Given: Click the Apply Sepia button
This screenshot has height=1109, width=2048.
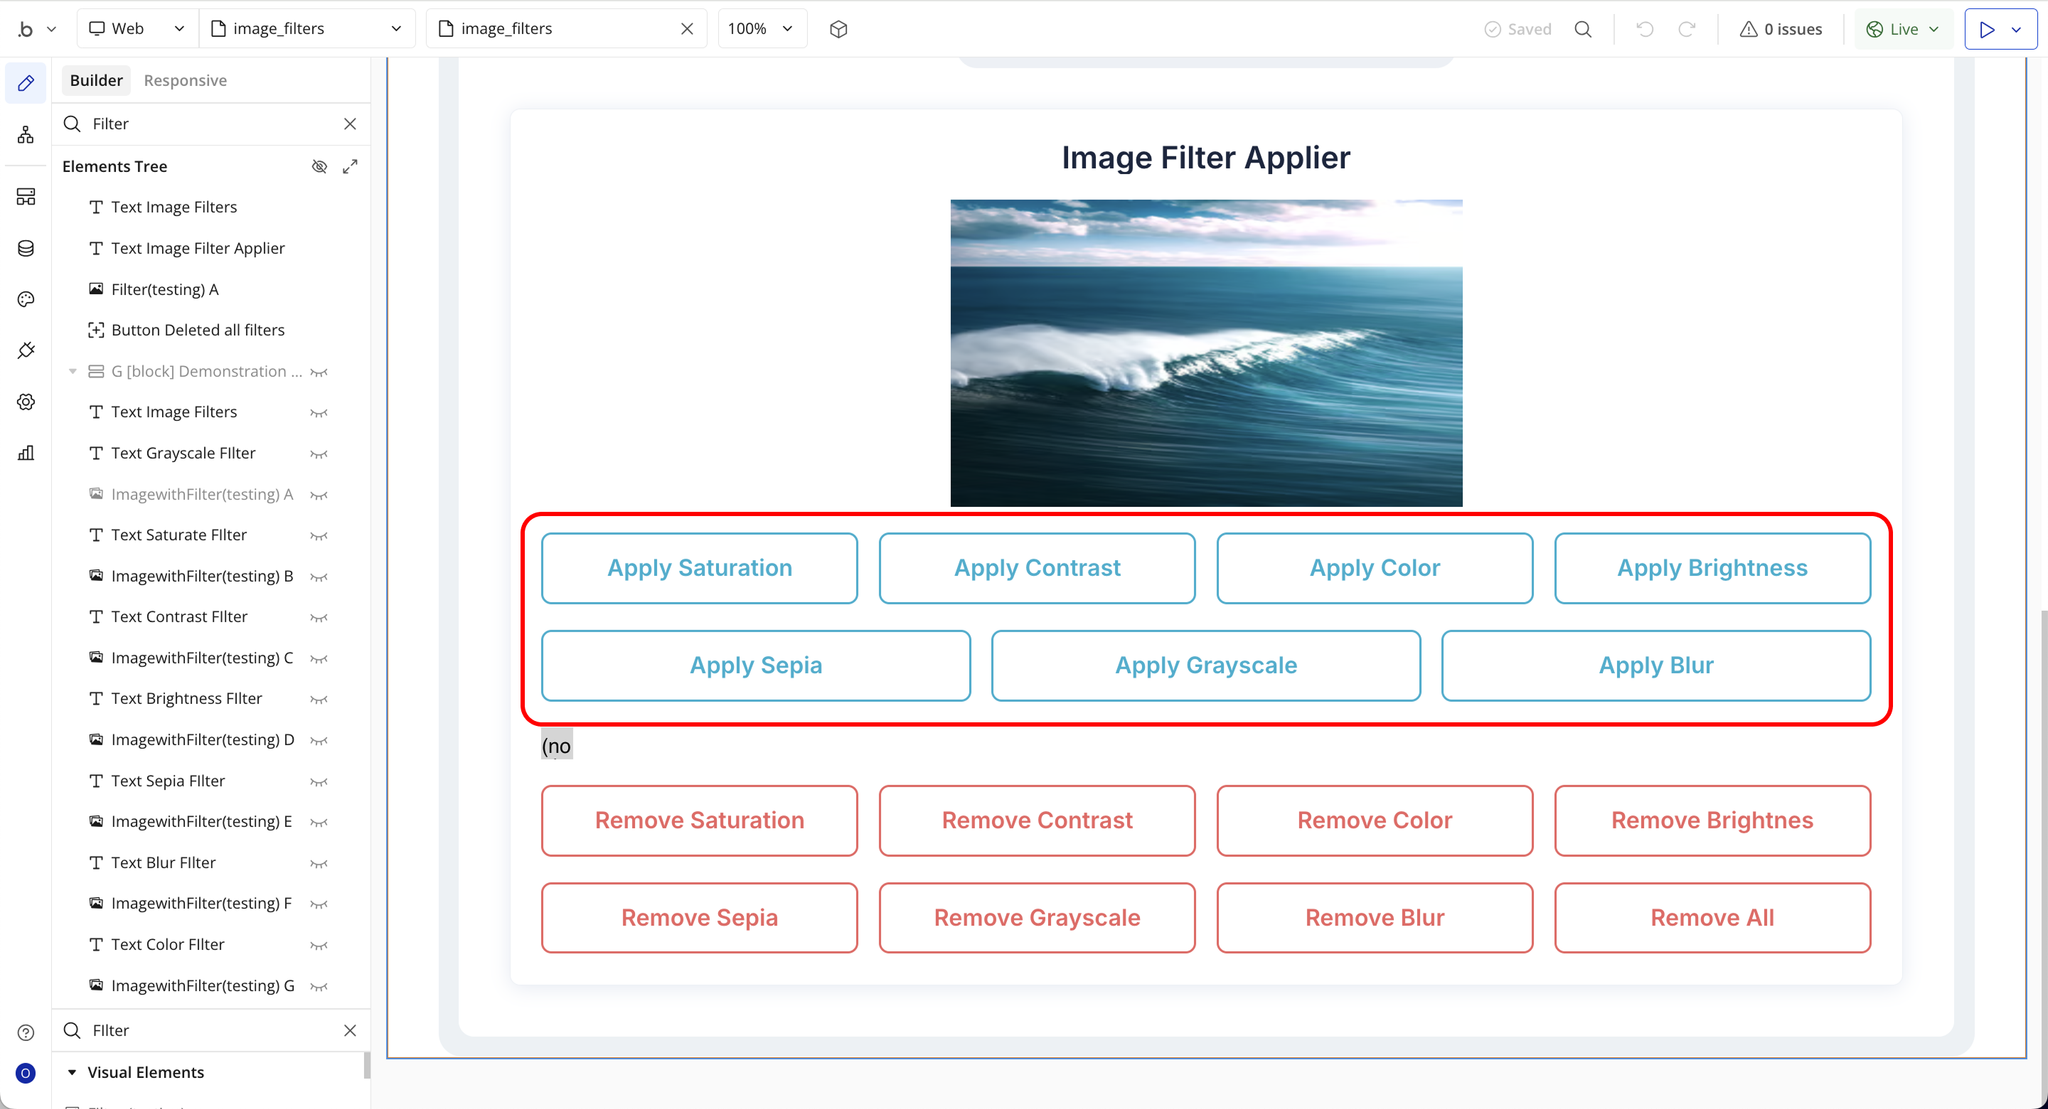Looking at the screenshot, I should coord(755,665).
